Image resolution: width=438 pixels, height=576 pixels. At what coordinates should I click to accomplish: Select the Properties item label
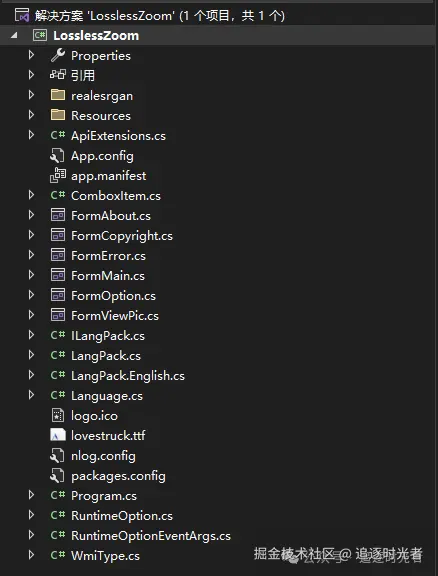tap(101, 56)
